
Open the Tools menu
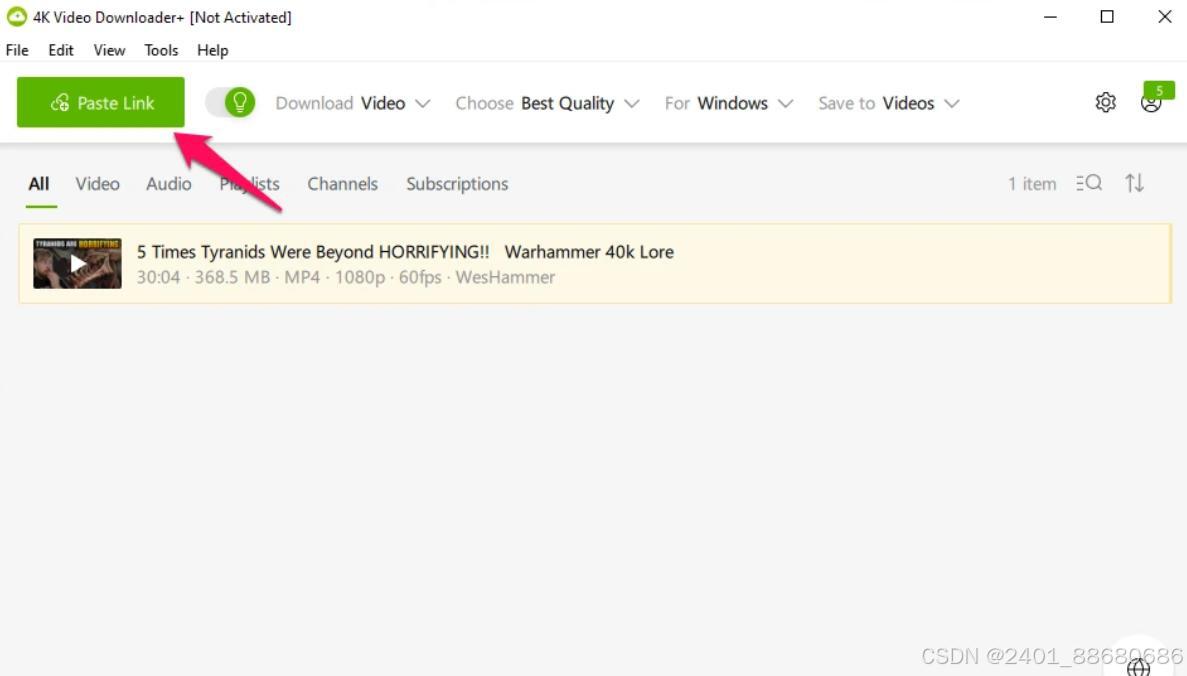point(161,50)
